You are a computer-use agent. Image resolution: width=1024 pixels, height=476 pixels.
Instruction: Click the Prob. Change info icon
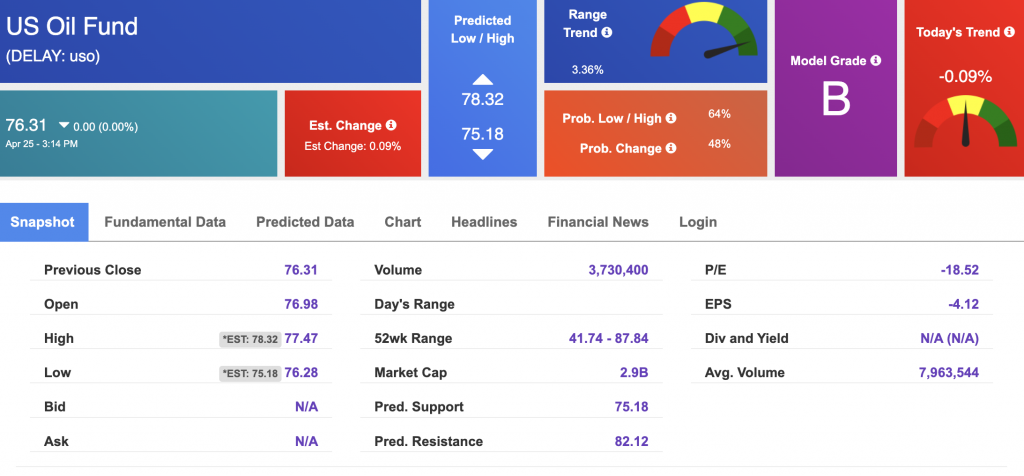tap(671, 148)
